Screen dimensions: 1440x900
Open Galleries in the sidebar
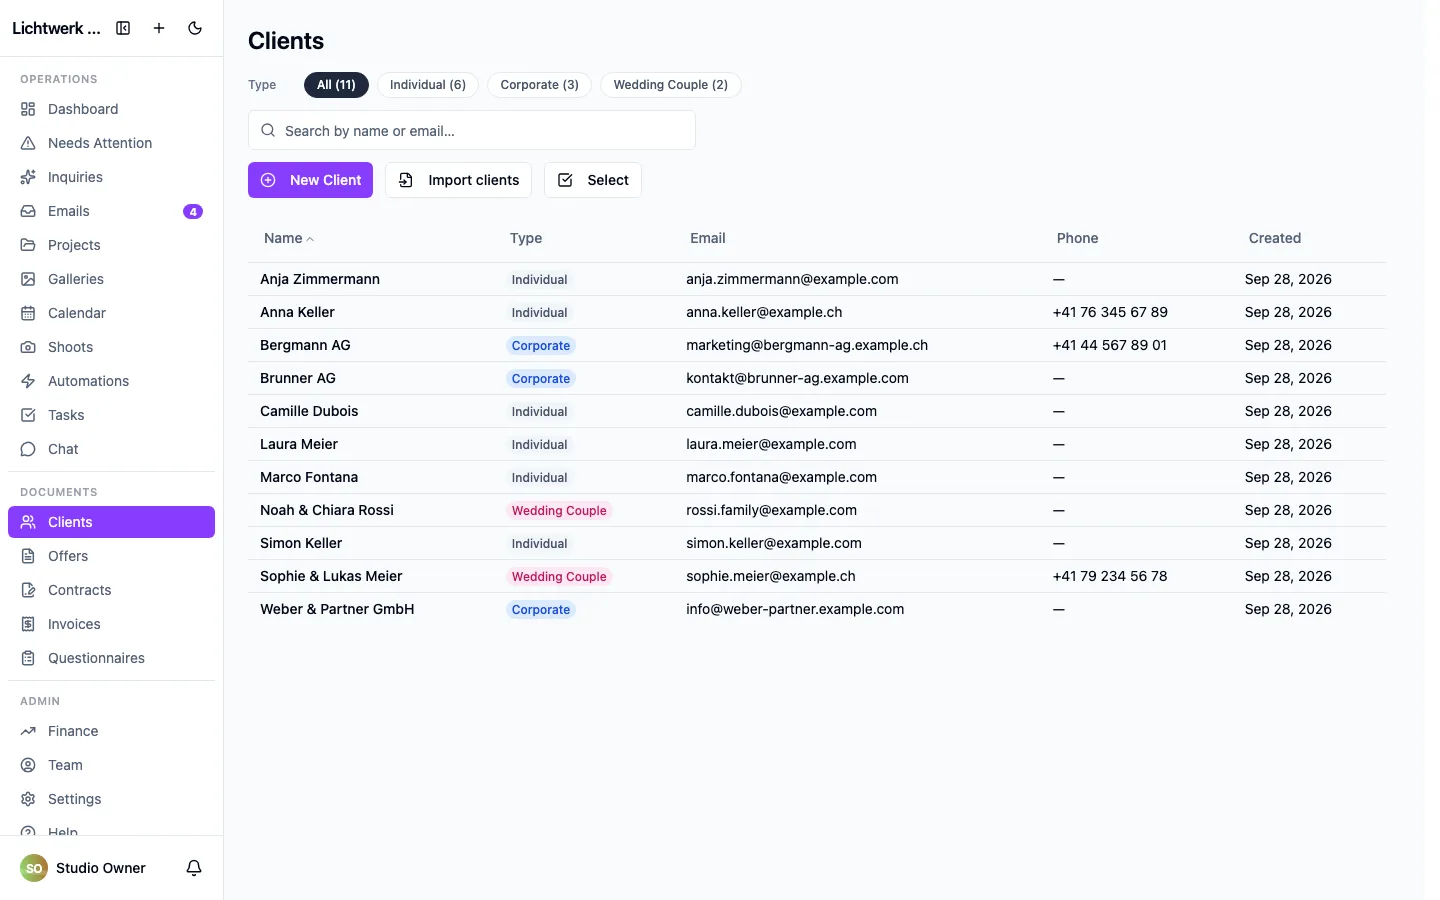coord(111,279)
